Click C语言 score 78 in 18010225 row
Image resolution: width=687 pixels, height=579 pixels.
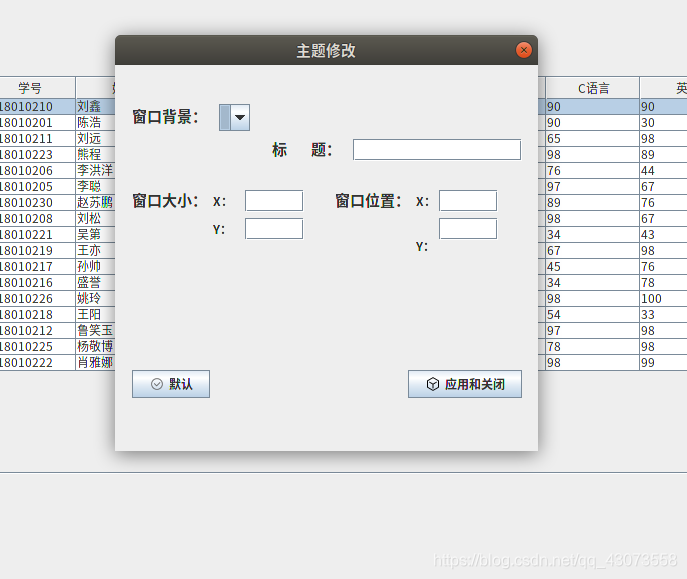(592, 346)
